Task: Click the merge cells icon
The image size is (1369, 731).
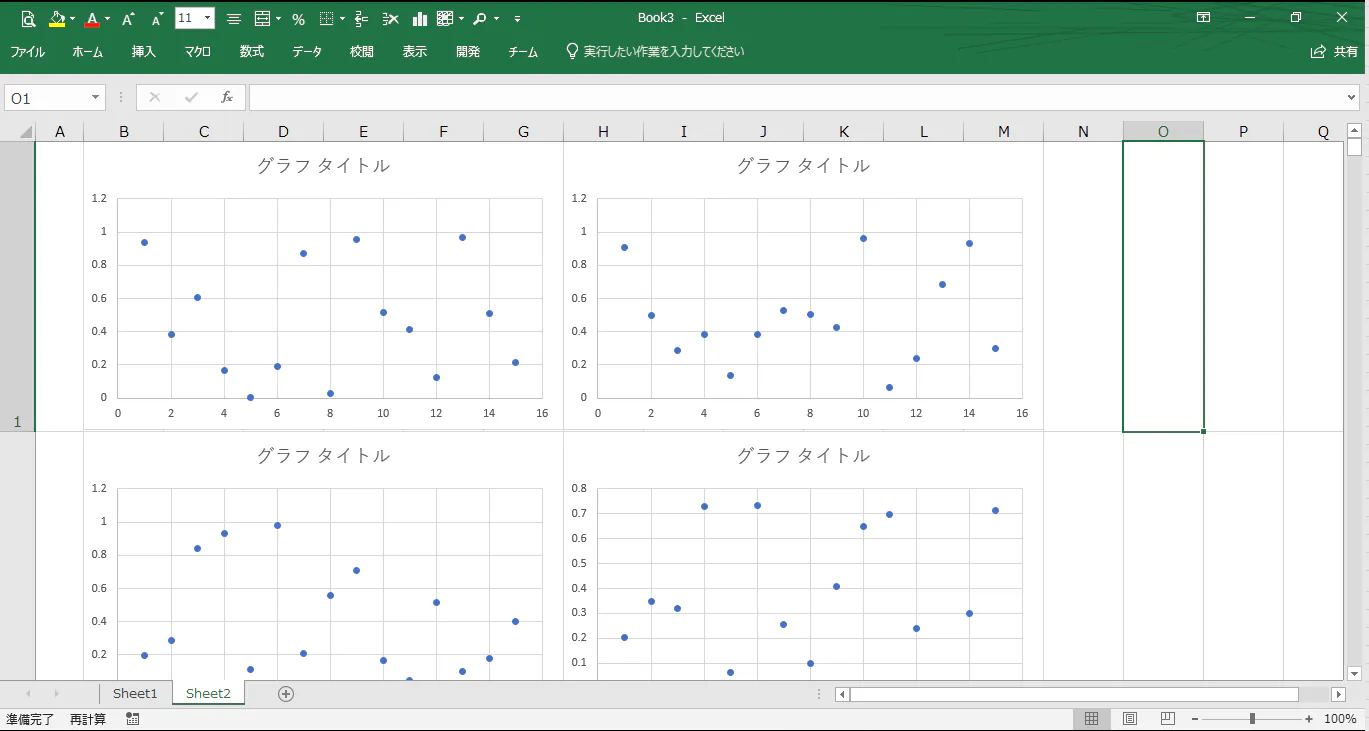Action: 262,18
